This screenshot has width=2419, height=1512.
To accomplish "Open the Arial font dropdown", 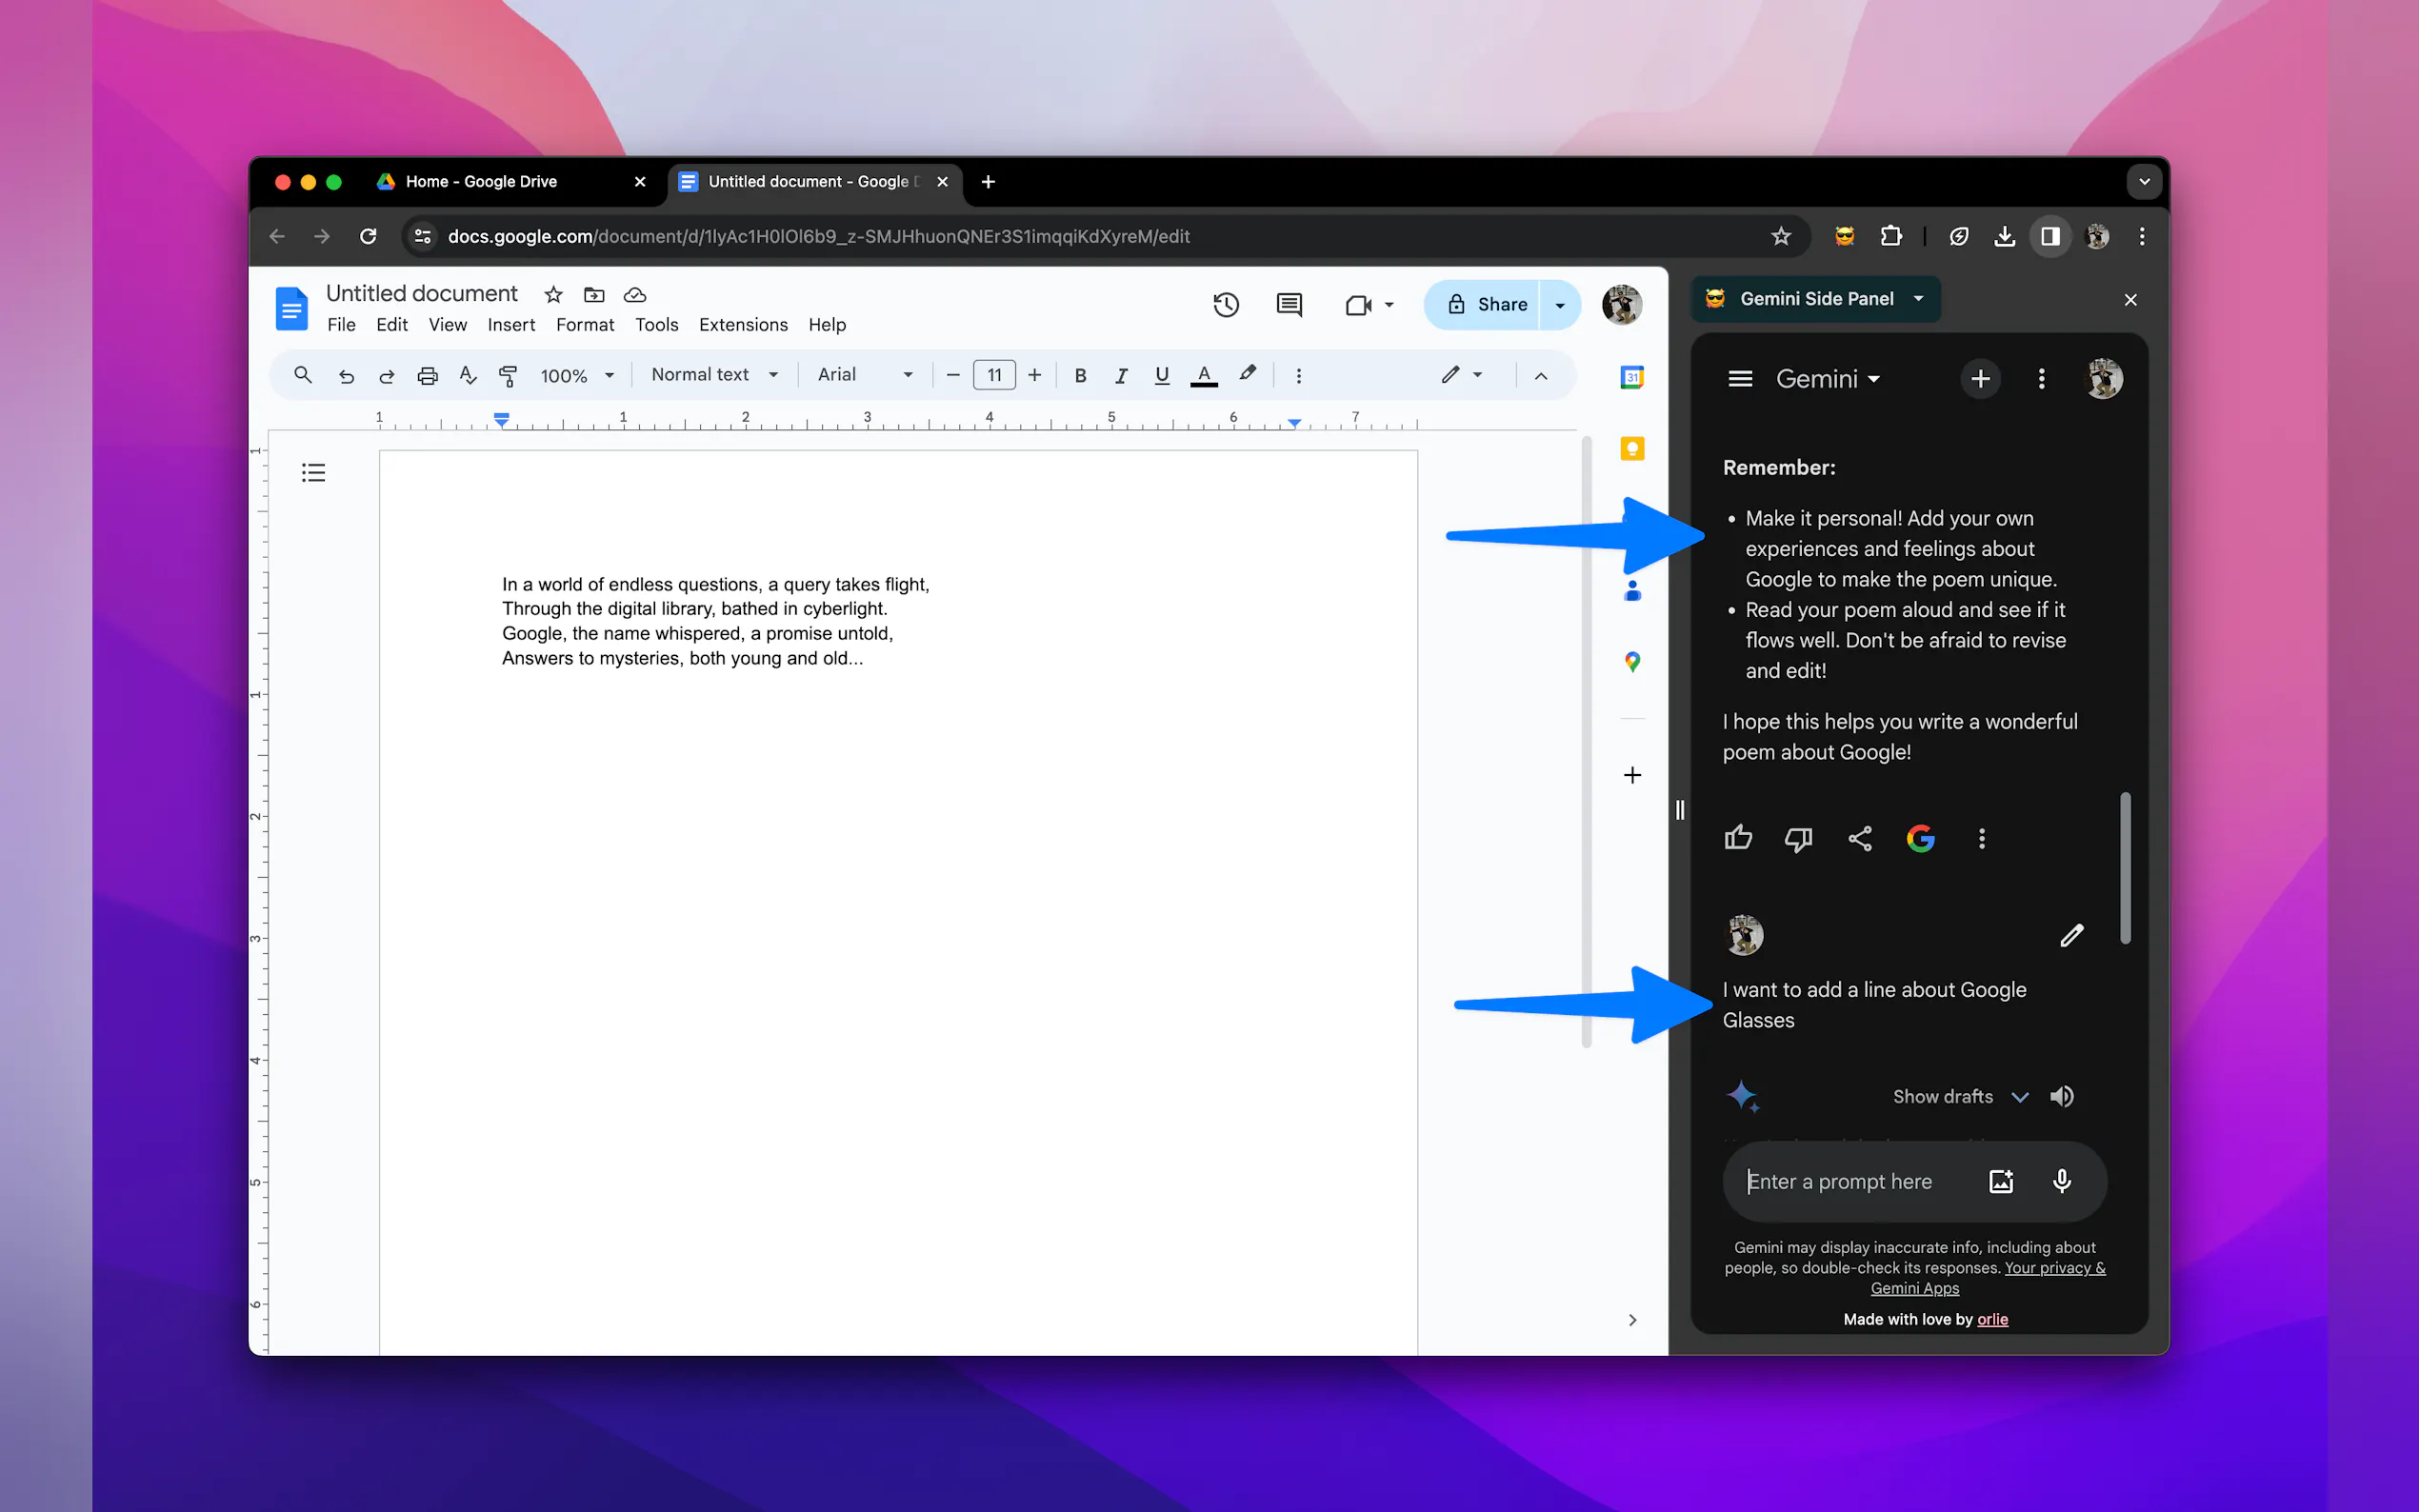I will click(x=864, y=375).
